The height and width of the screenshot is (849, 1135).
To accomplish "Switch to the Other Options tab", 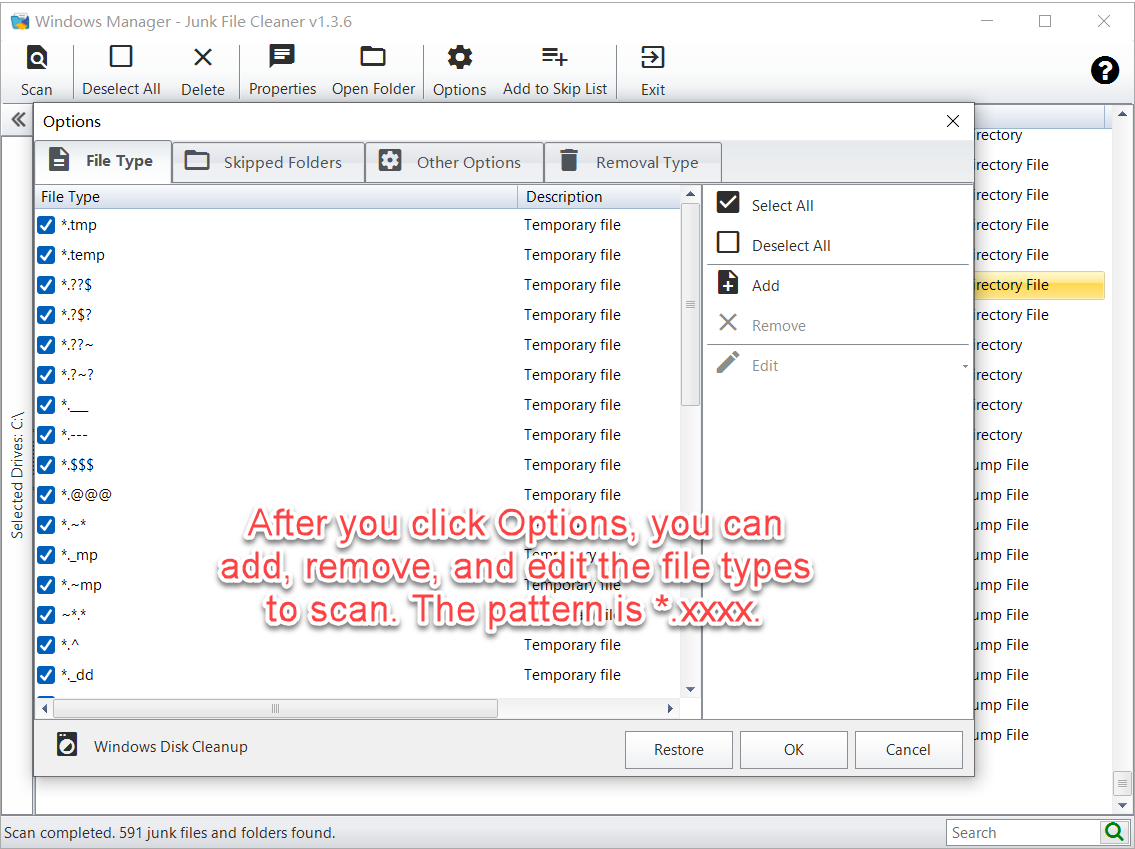I will (454, 162).
